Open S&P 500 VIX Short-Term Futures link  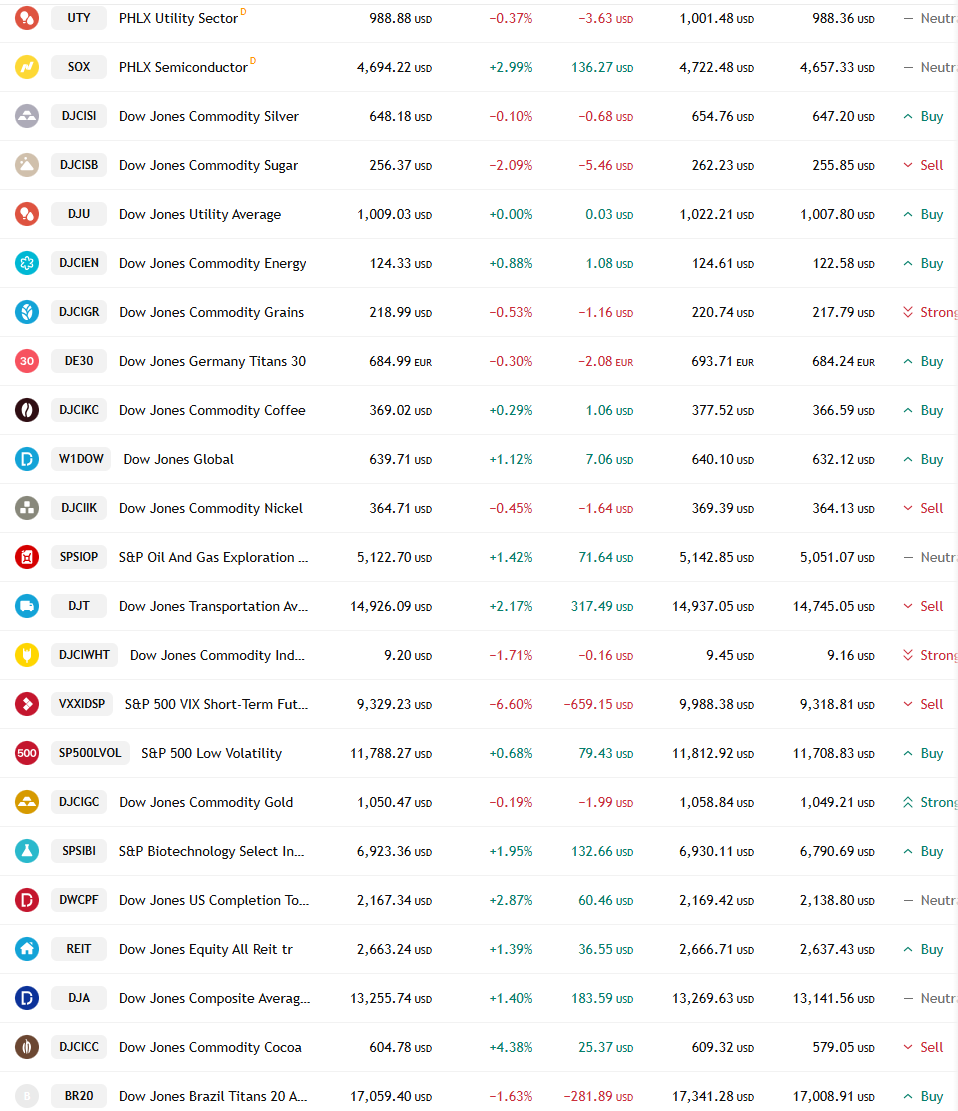[x=216, y=704]
